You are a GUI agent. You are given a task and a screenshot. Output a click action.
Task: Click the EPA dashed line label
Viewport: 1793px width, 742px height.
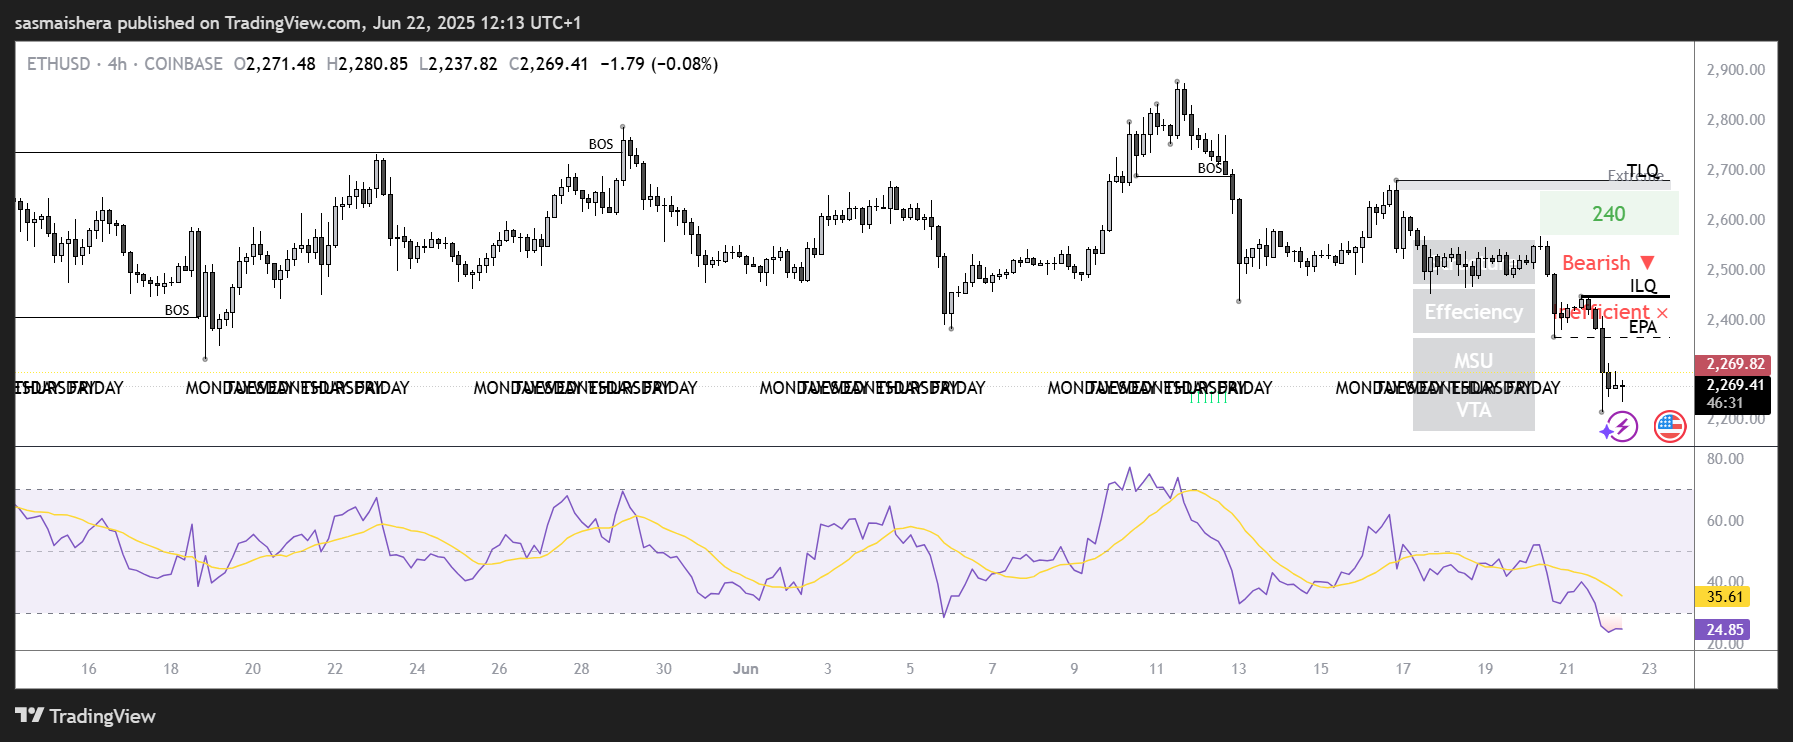1642,327
